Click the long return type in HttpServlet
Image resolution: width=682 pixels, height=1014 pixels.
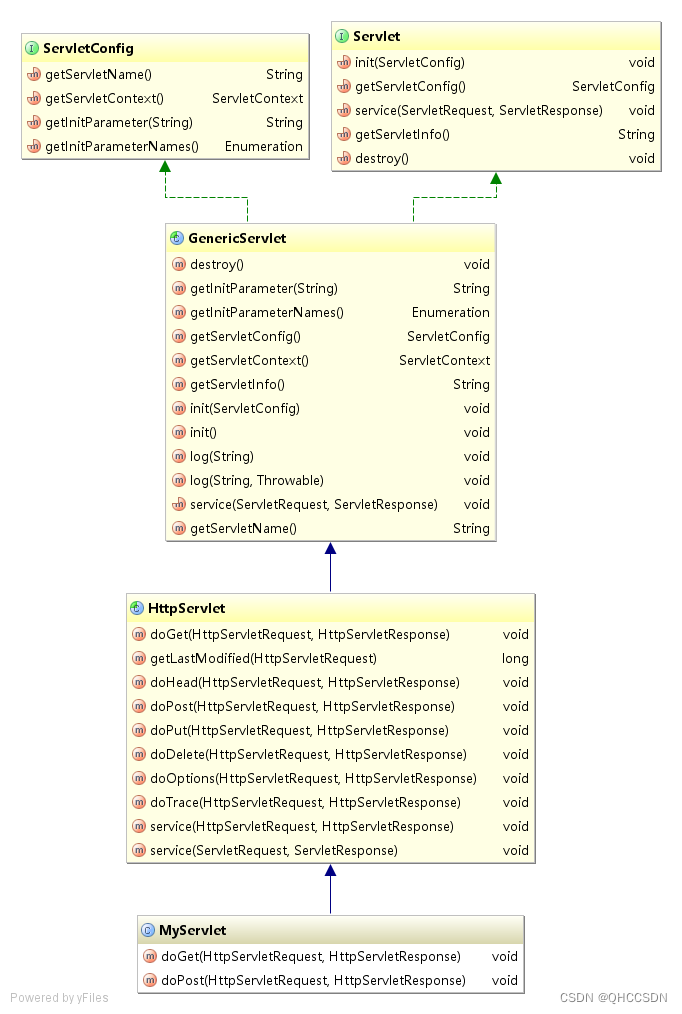click(x=515, y=658)
